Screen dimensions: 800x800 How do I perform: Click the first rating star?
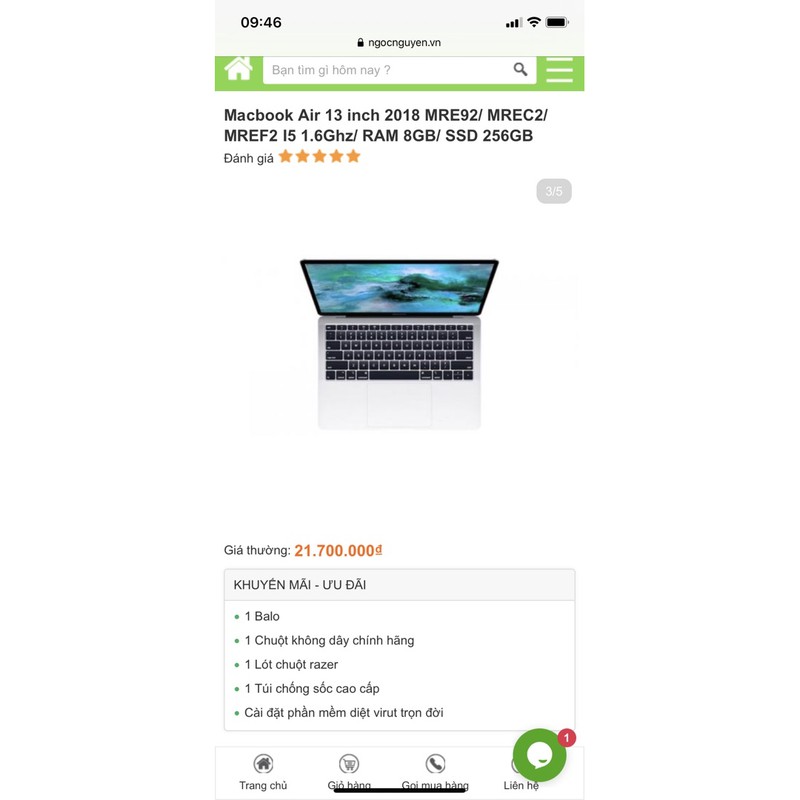[286, 156]
